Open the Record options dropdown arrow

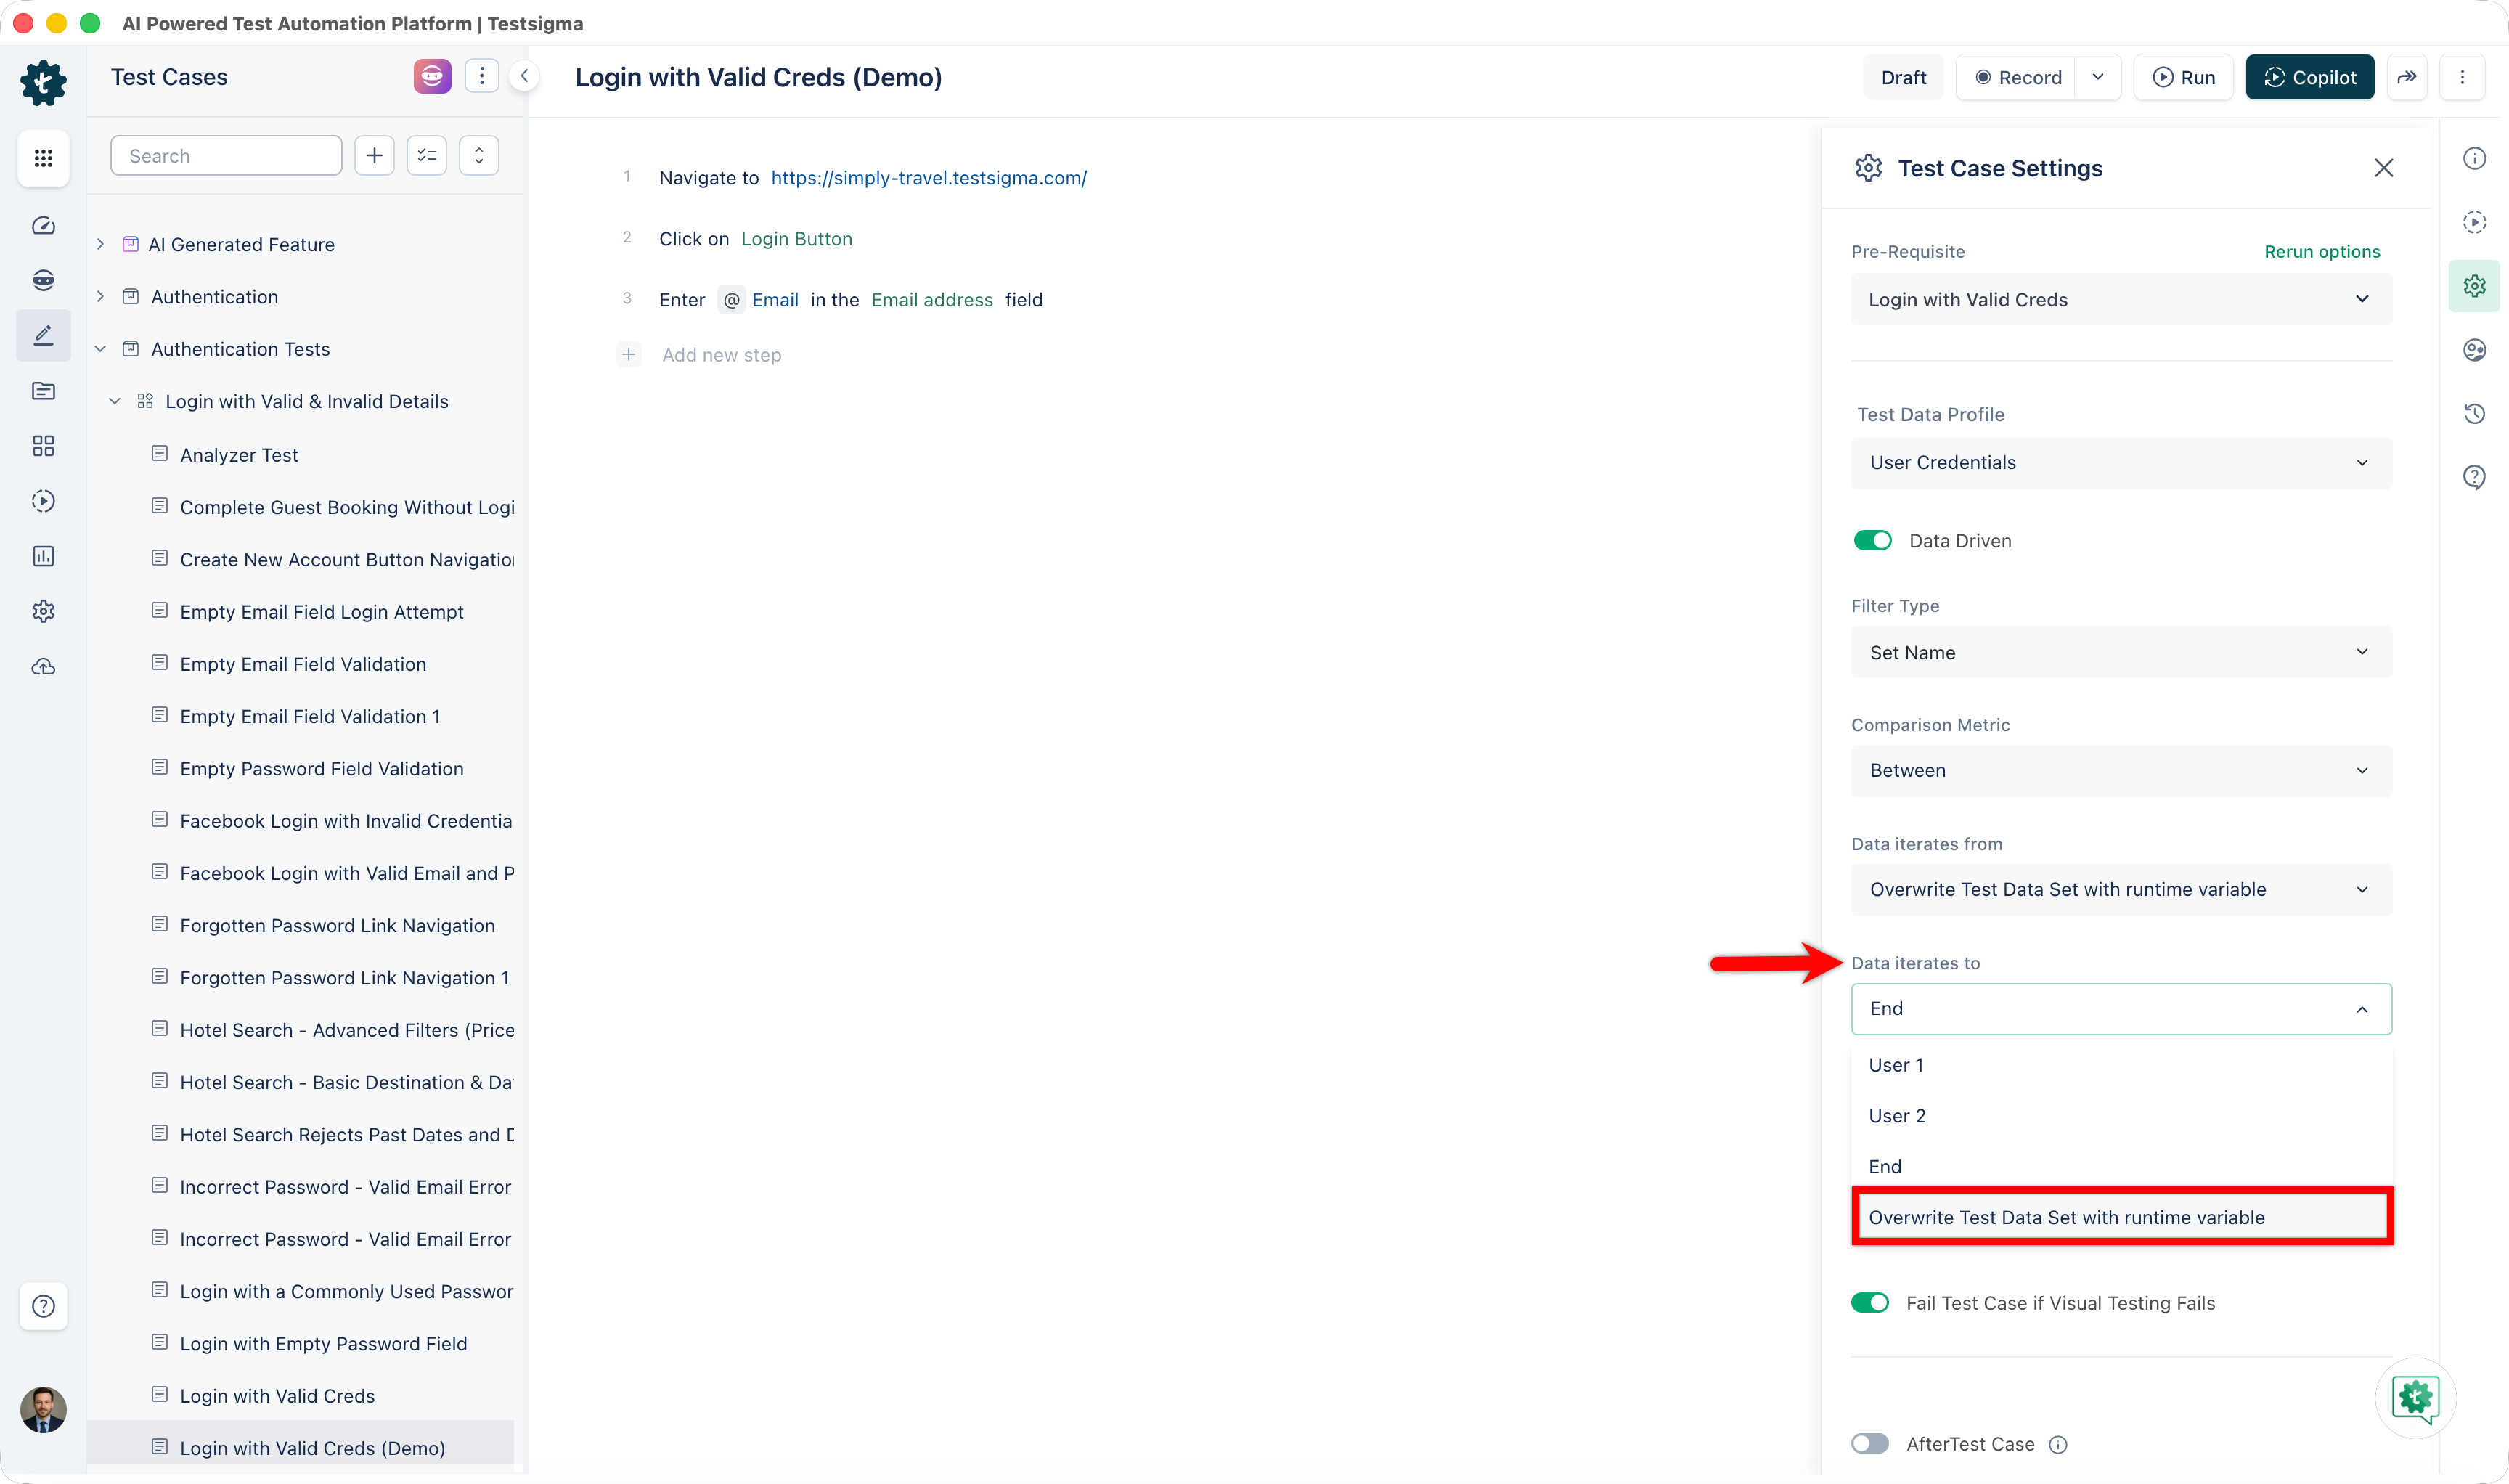pyautogui.click(x=2098, y=77)
